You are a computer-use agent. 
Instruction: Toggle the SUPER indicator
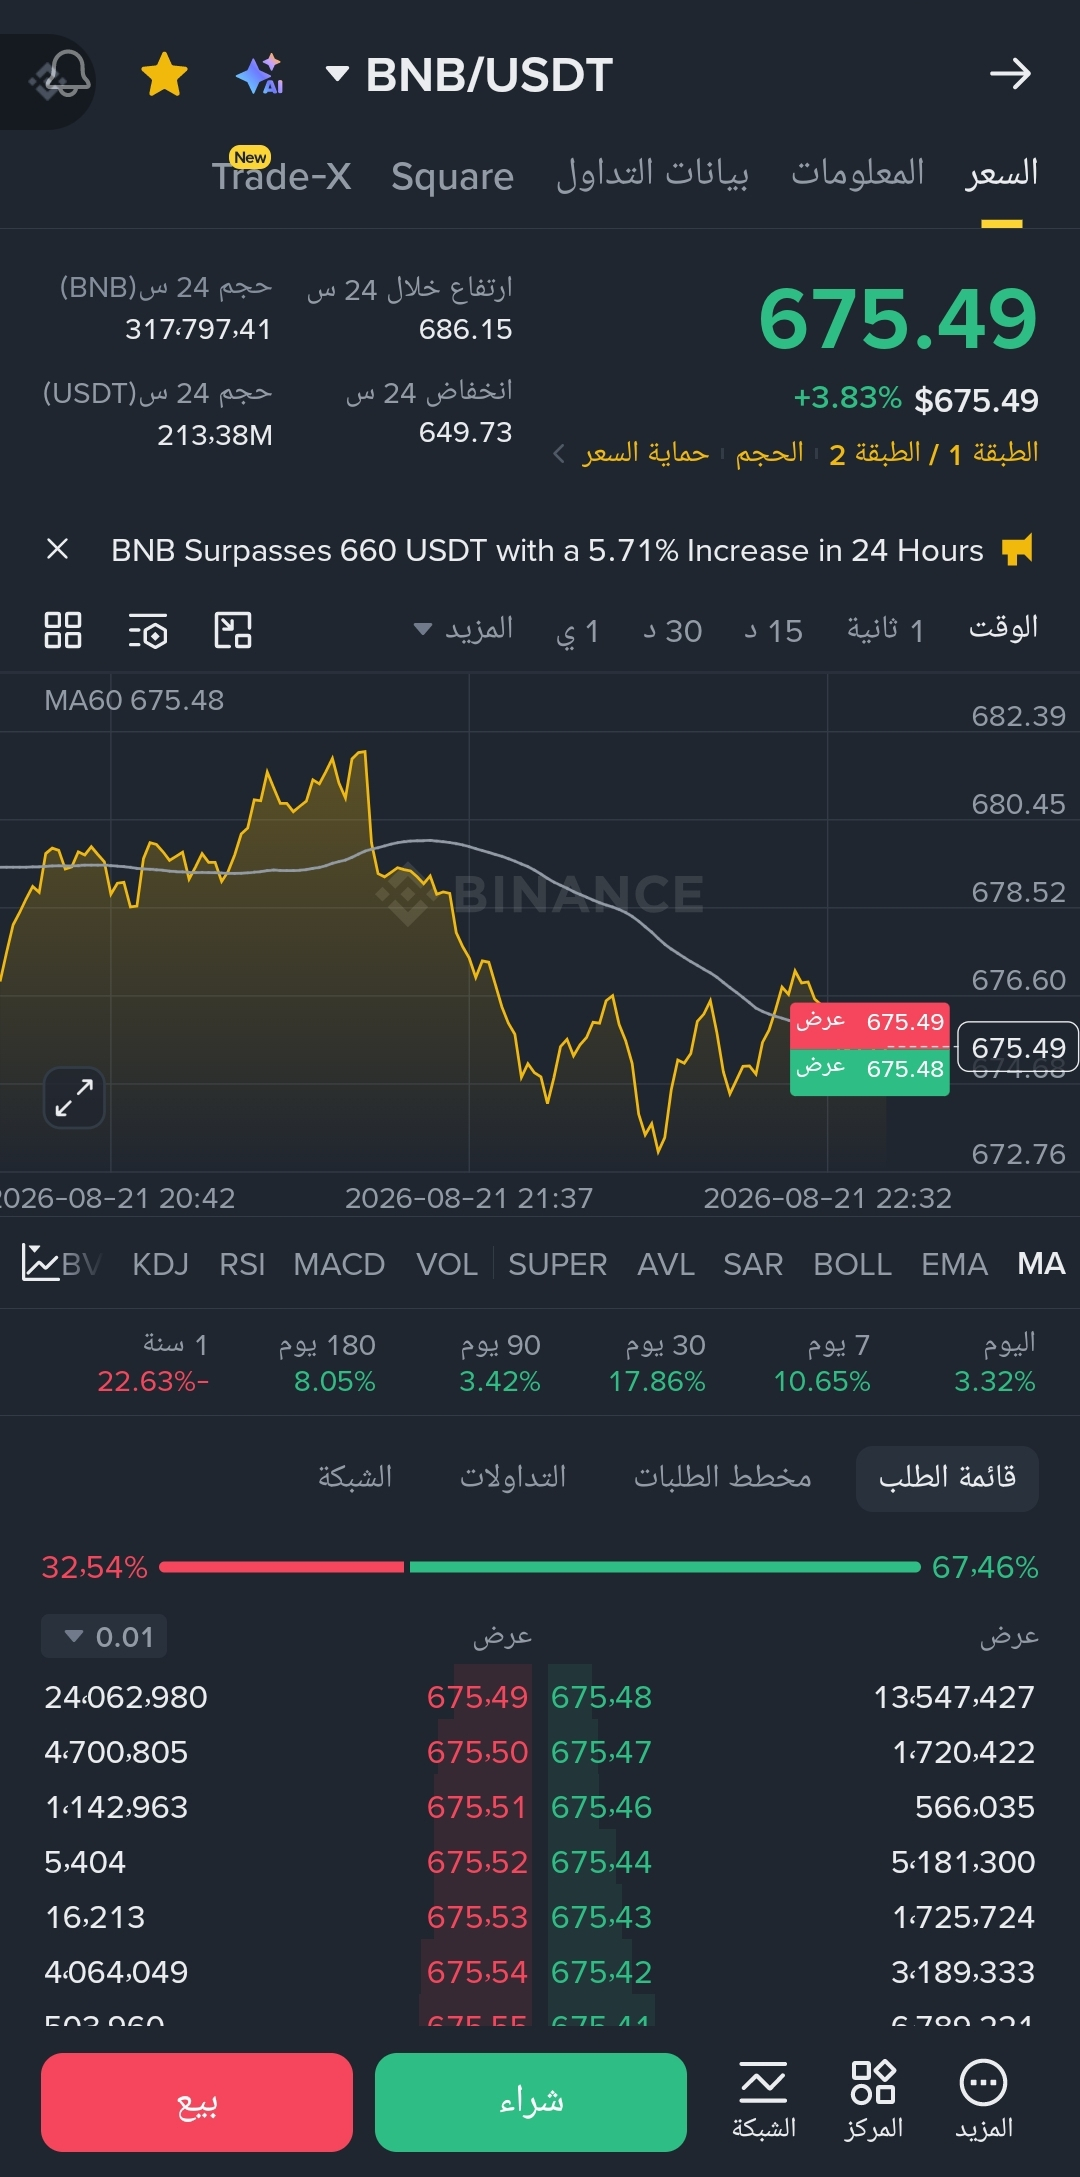pos(557,1264)
